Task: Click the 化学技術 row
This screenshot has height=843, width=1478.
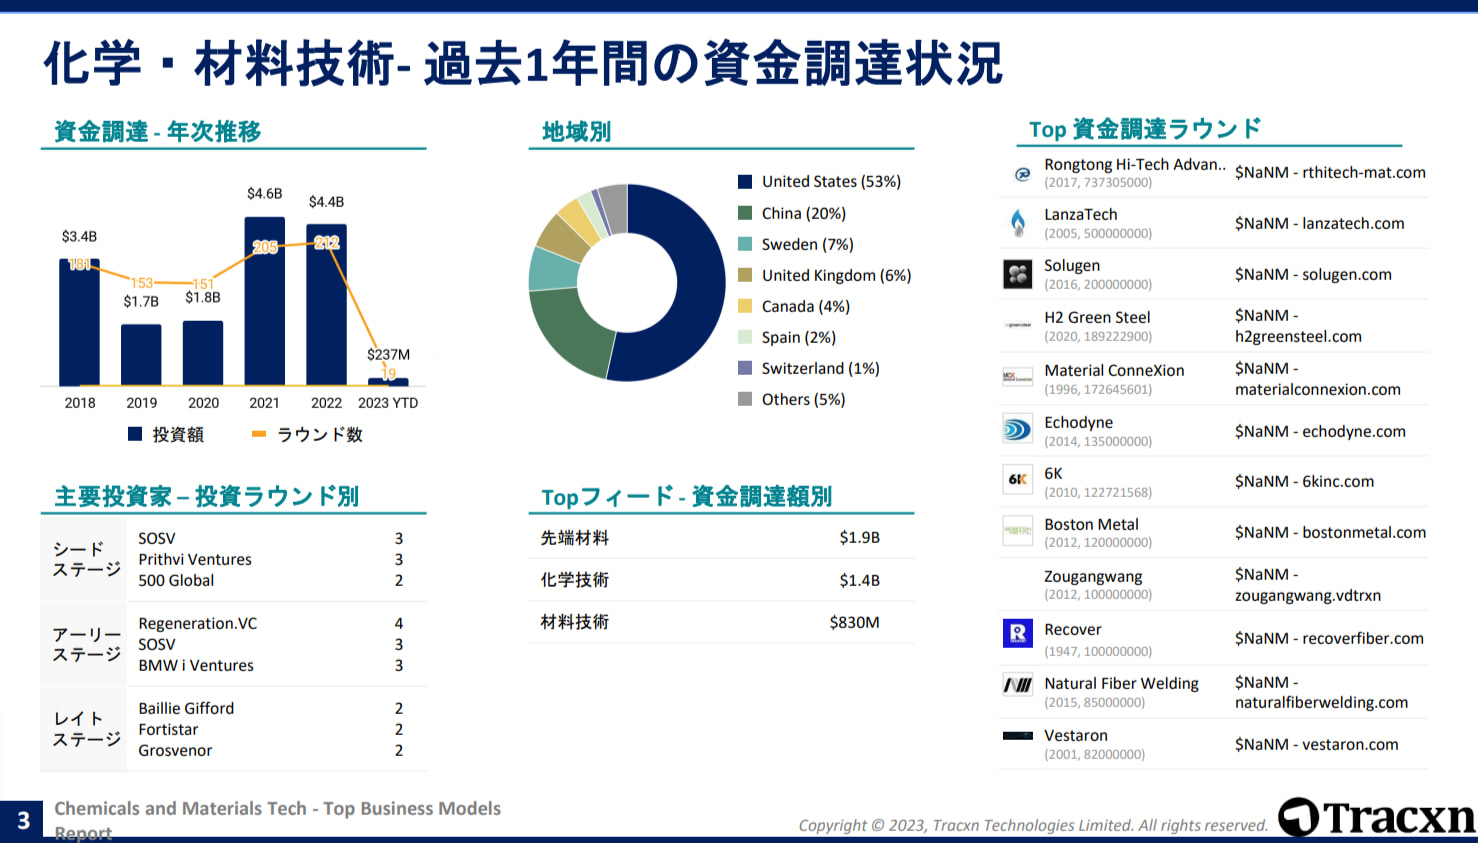Action: (721, 580)
